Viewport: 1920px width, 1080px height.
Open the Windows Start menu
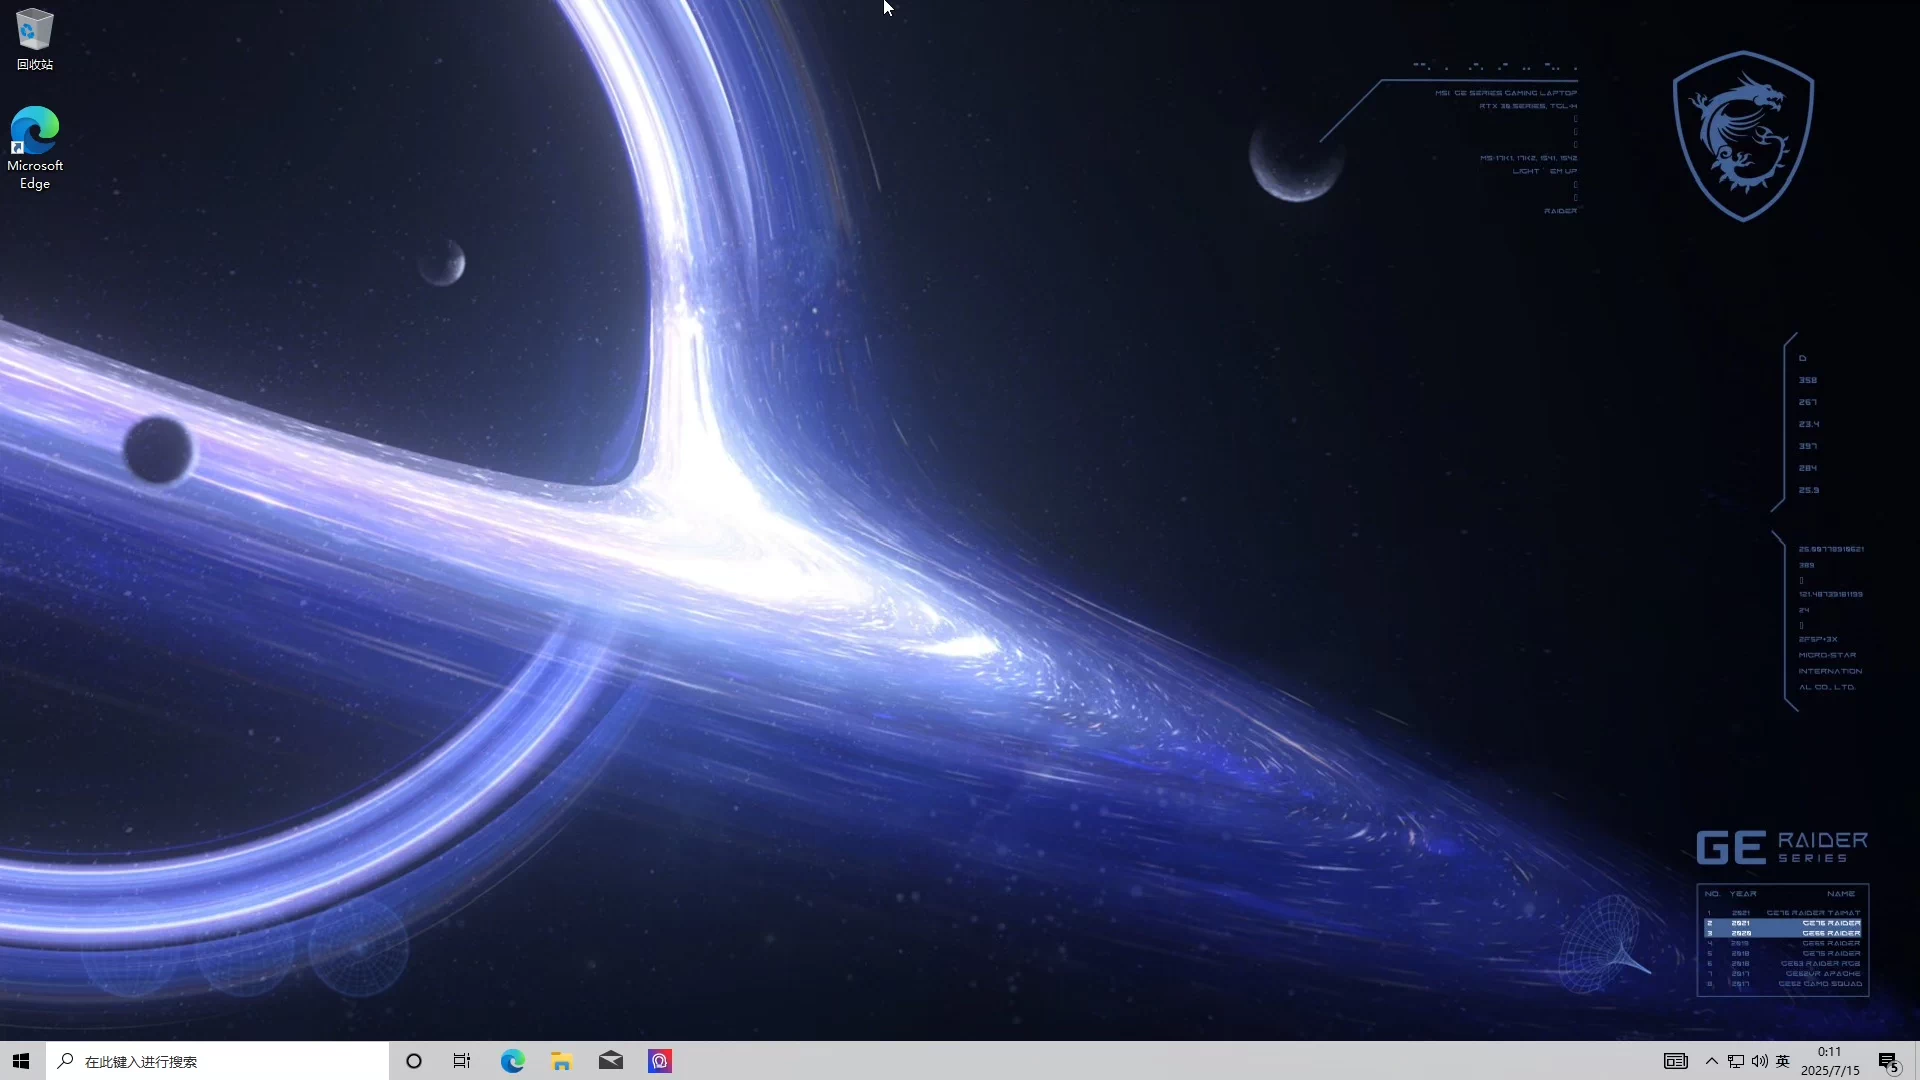(x=22, y=1061)
